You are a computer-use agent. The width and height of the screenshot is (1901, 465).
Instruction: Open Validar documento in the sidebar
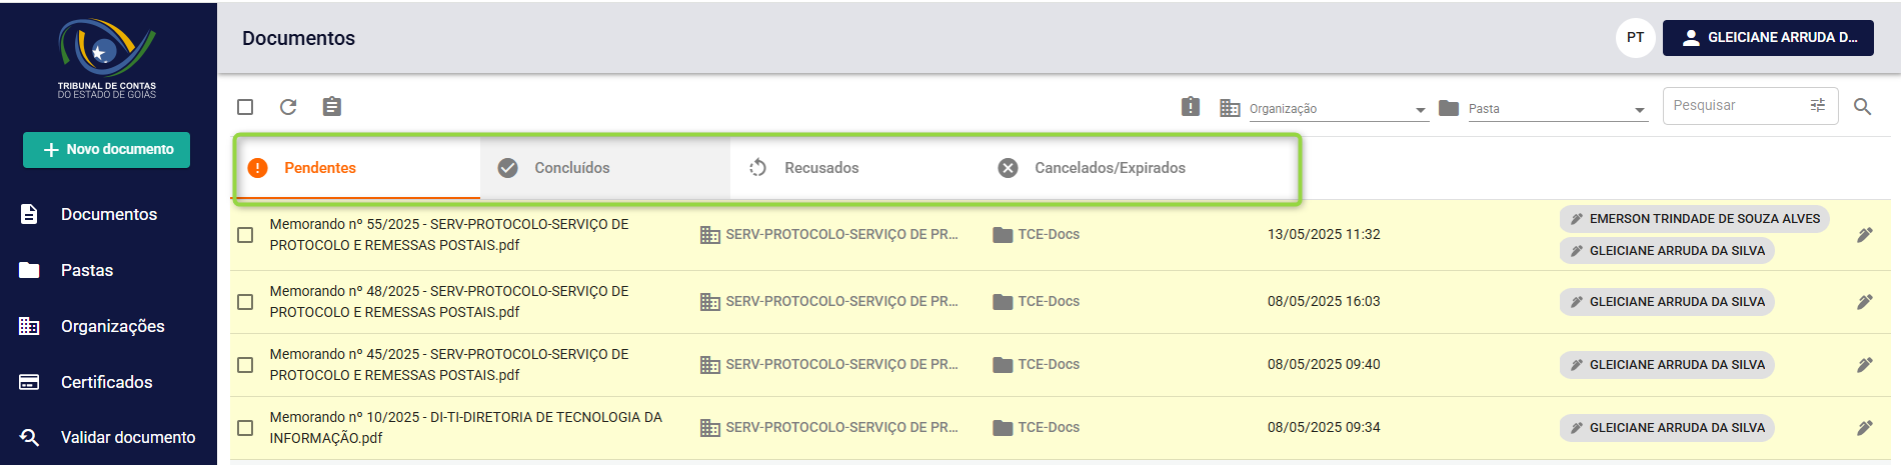click(108, 437)
